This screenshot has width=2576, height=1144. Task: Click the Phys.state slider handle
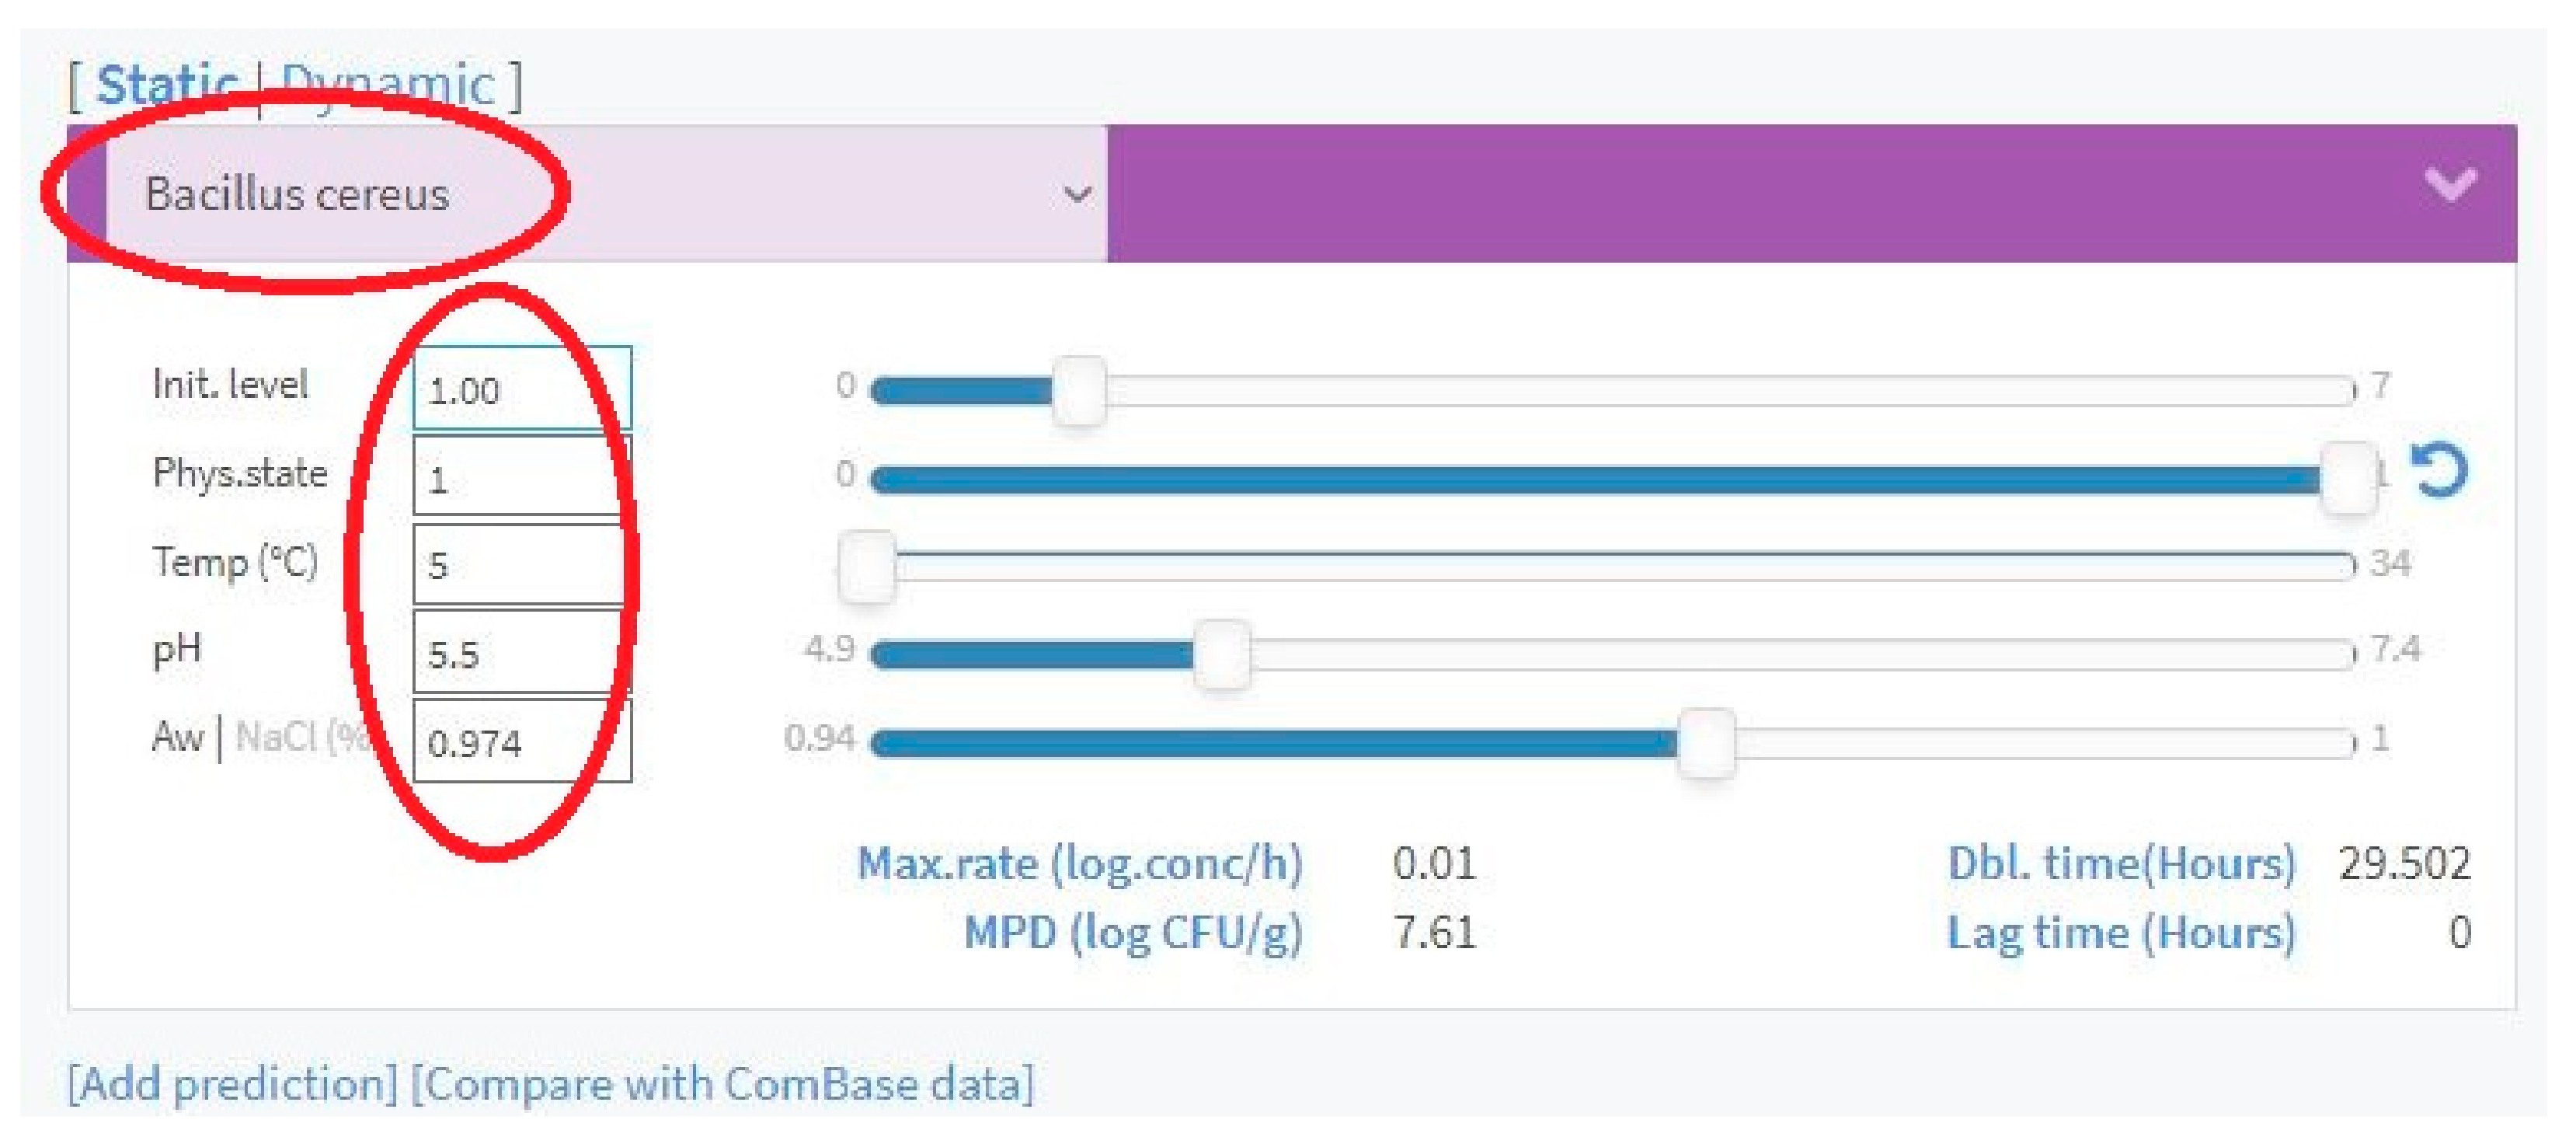pos(2347,478)
